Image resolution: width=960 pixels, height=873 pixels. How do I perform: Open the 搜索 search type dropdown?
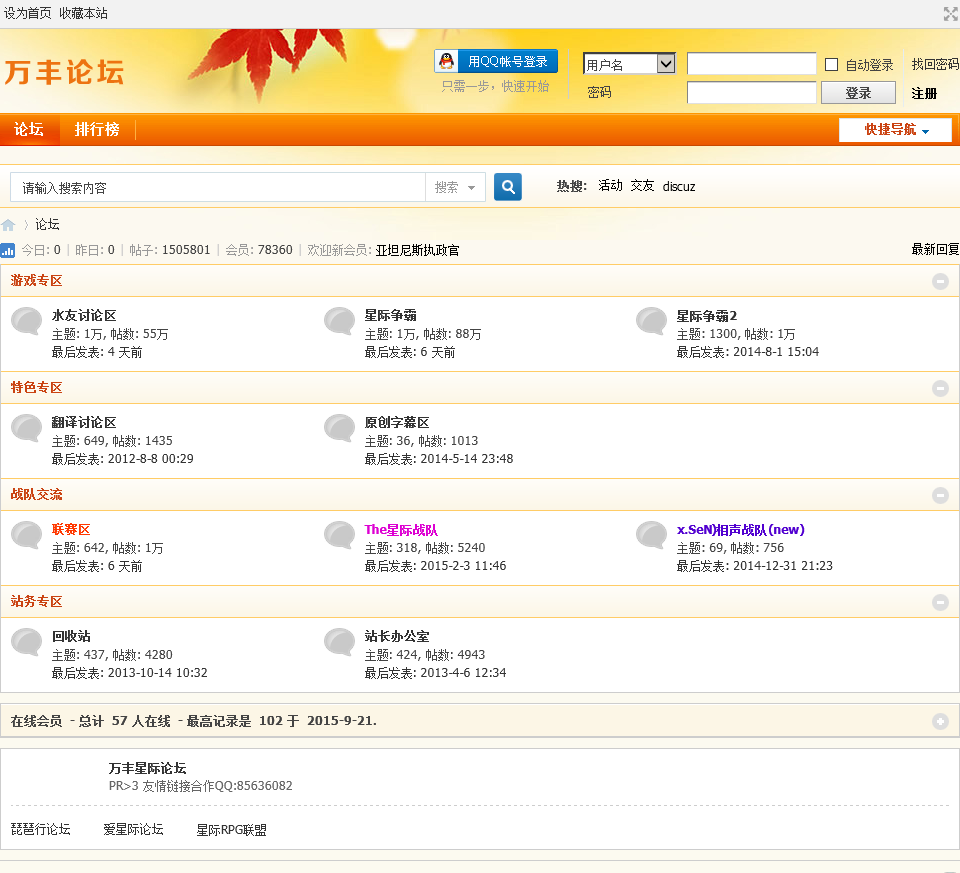point(456,187)
